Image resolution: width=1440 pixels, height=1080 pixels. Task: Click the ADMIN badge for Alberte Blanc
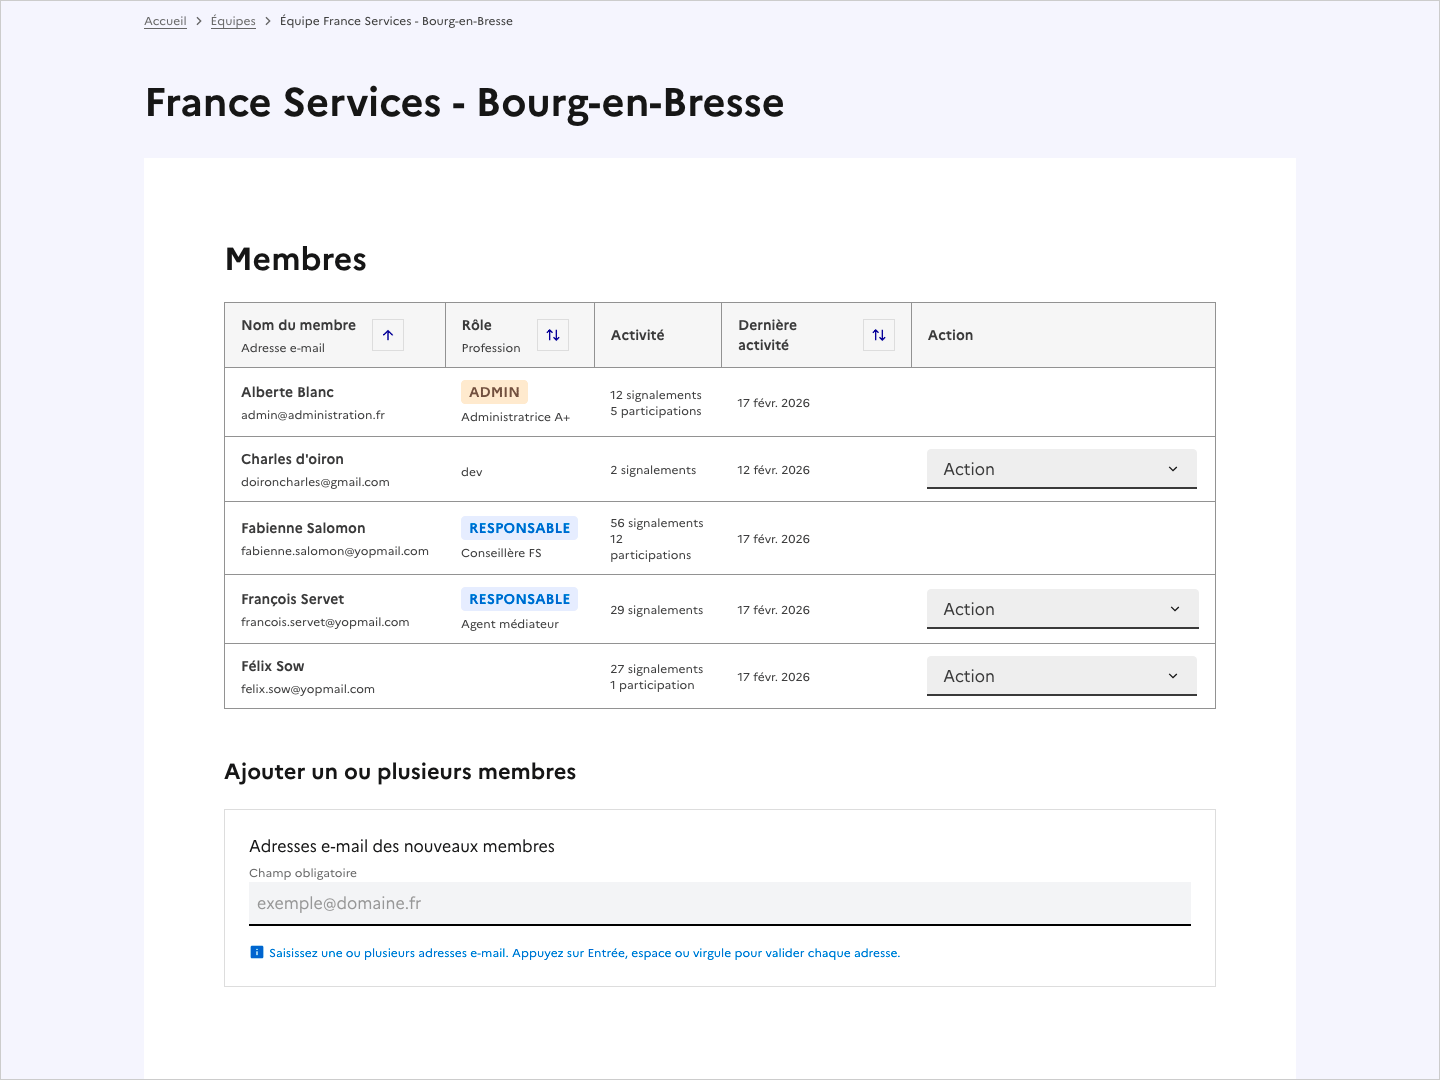(494, 391)
